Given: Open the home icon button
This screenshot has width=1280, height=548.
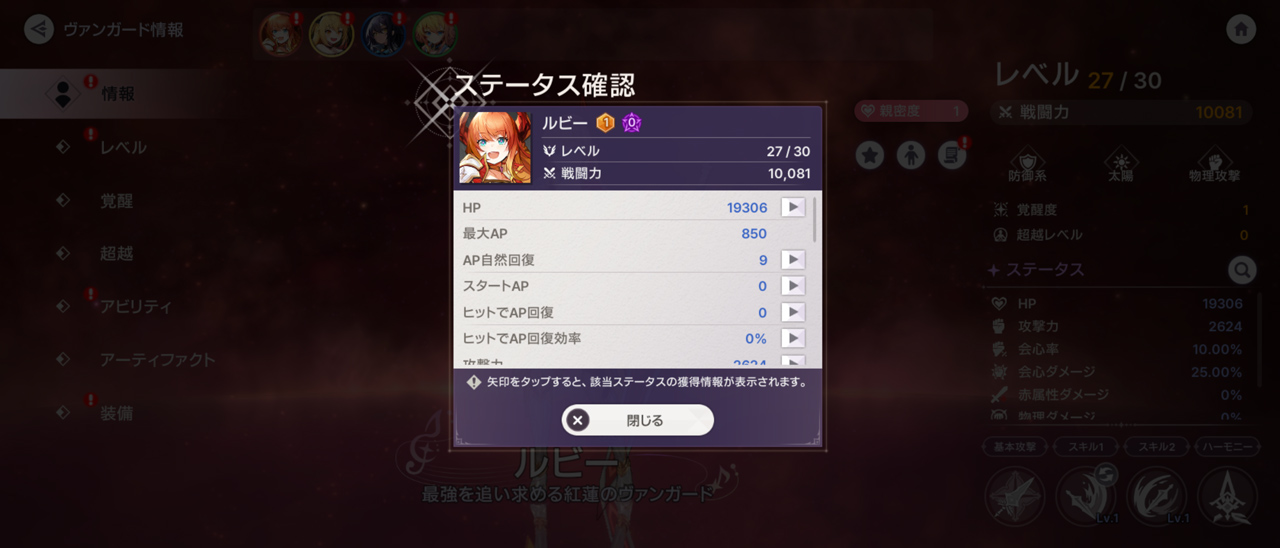Looking at the screenshot, I should (x=1241, y=29).
